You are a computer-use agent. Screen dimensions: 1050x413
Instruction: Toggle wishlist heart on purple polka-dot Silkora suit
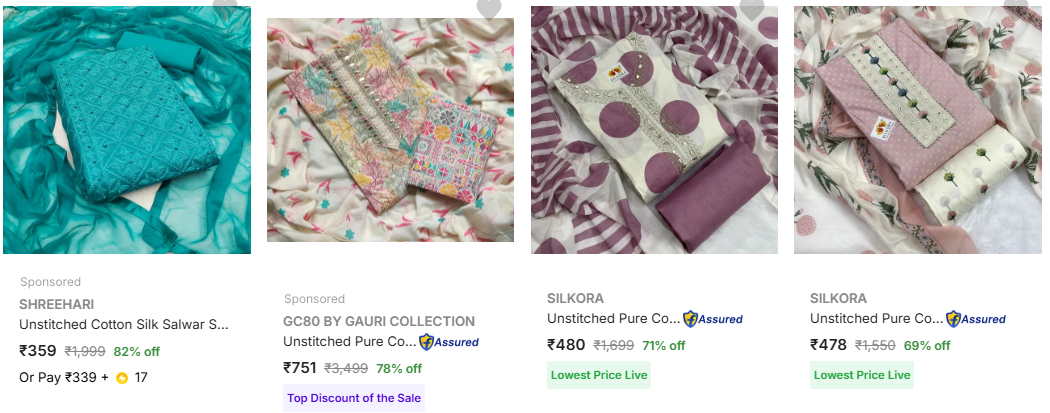(751, 8)
